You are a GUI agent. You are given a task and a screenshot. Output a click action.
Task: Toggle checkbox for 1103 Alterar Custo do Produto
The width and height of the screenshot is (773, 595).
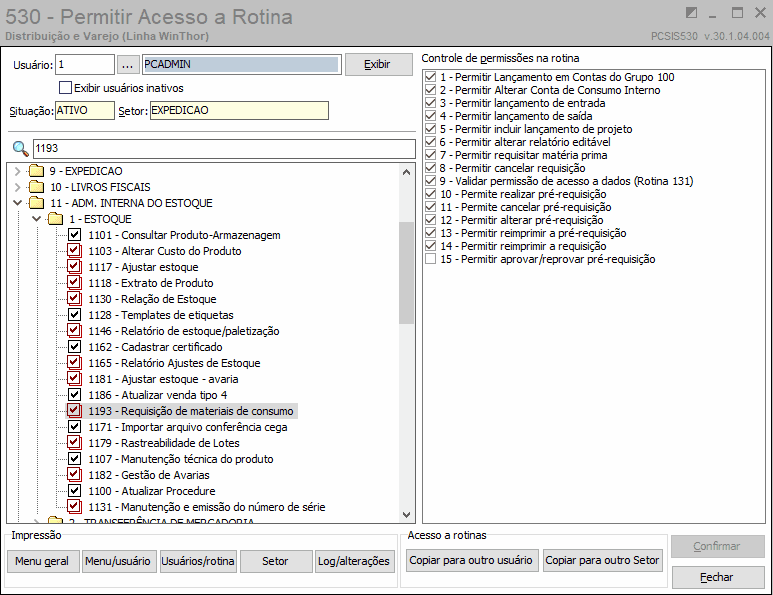pyautogui.click(x=74, y=250)
